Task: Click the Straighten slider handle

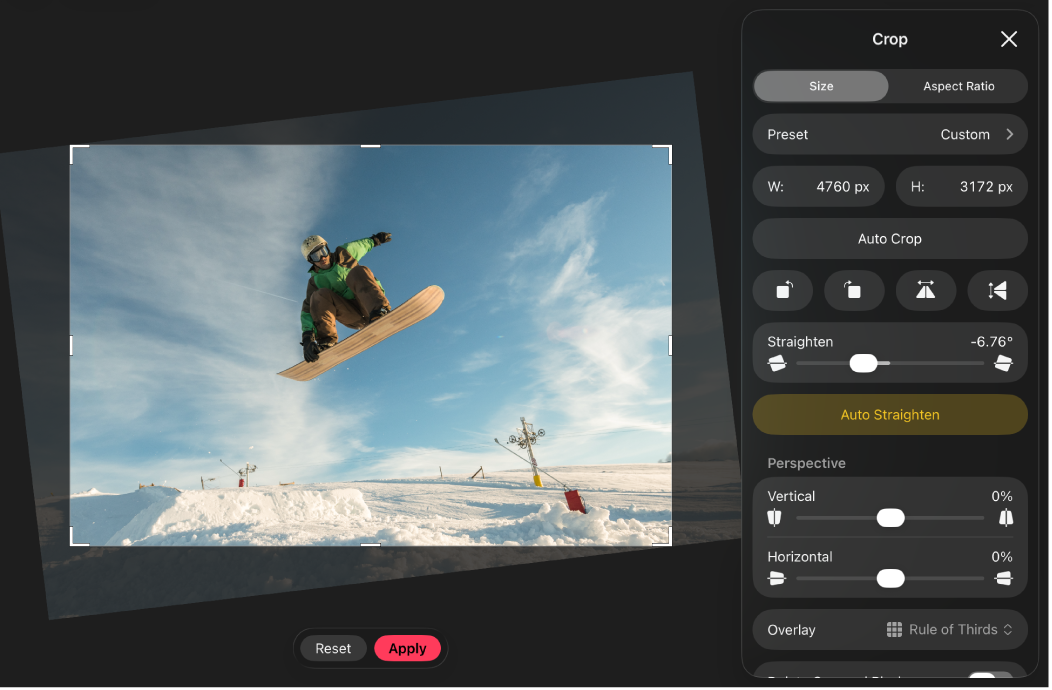Action: [x=863, y=364]
